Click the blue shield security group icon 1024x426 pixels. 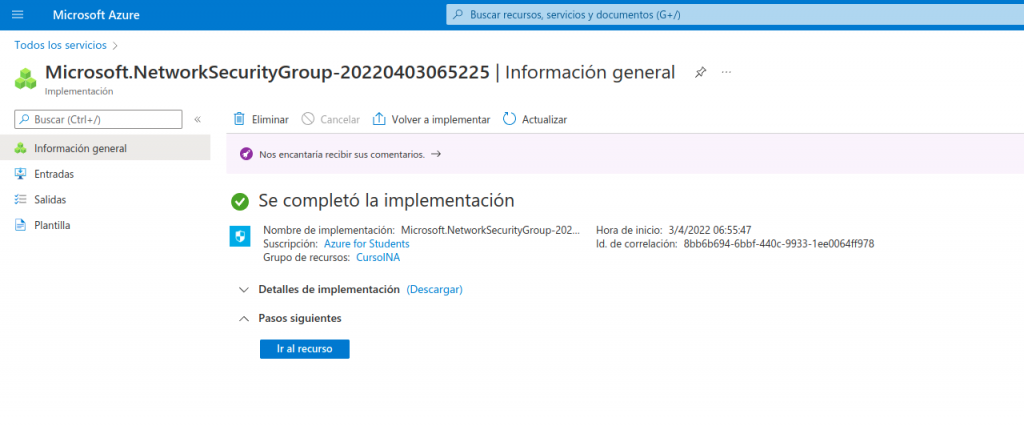pos(240,237)
